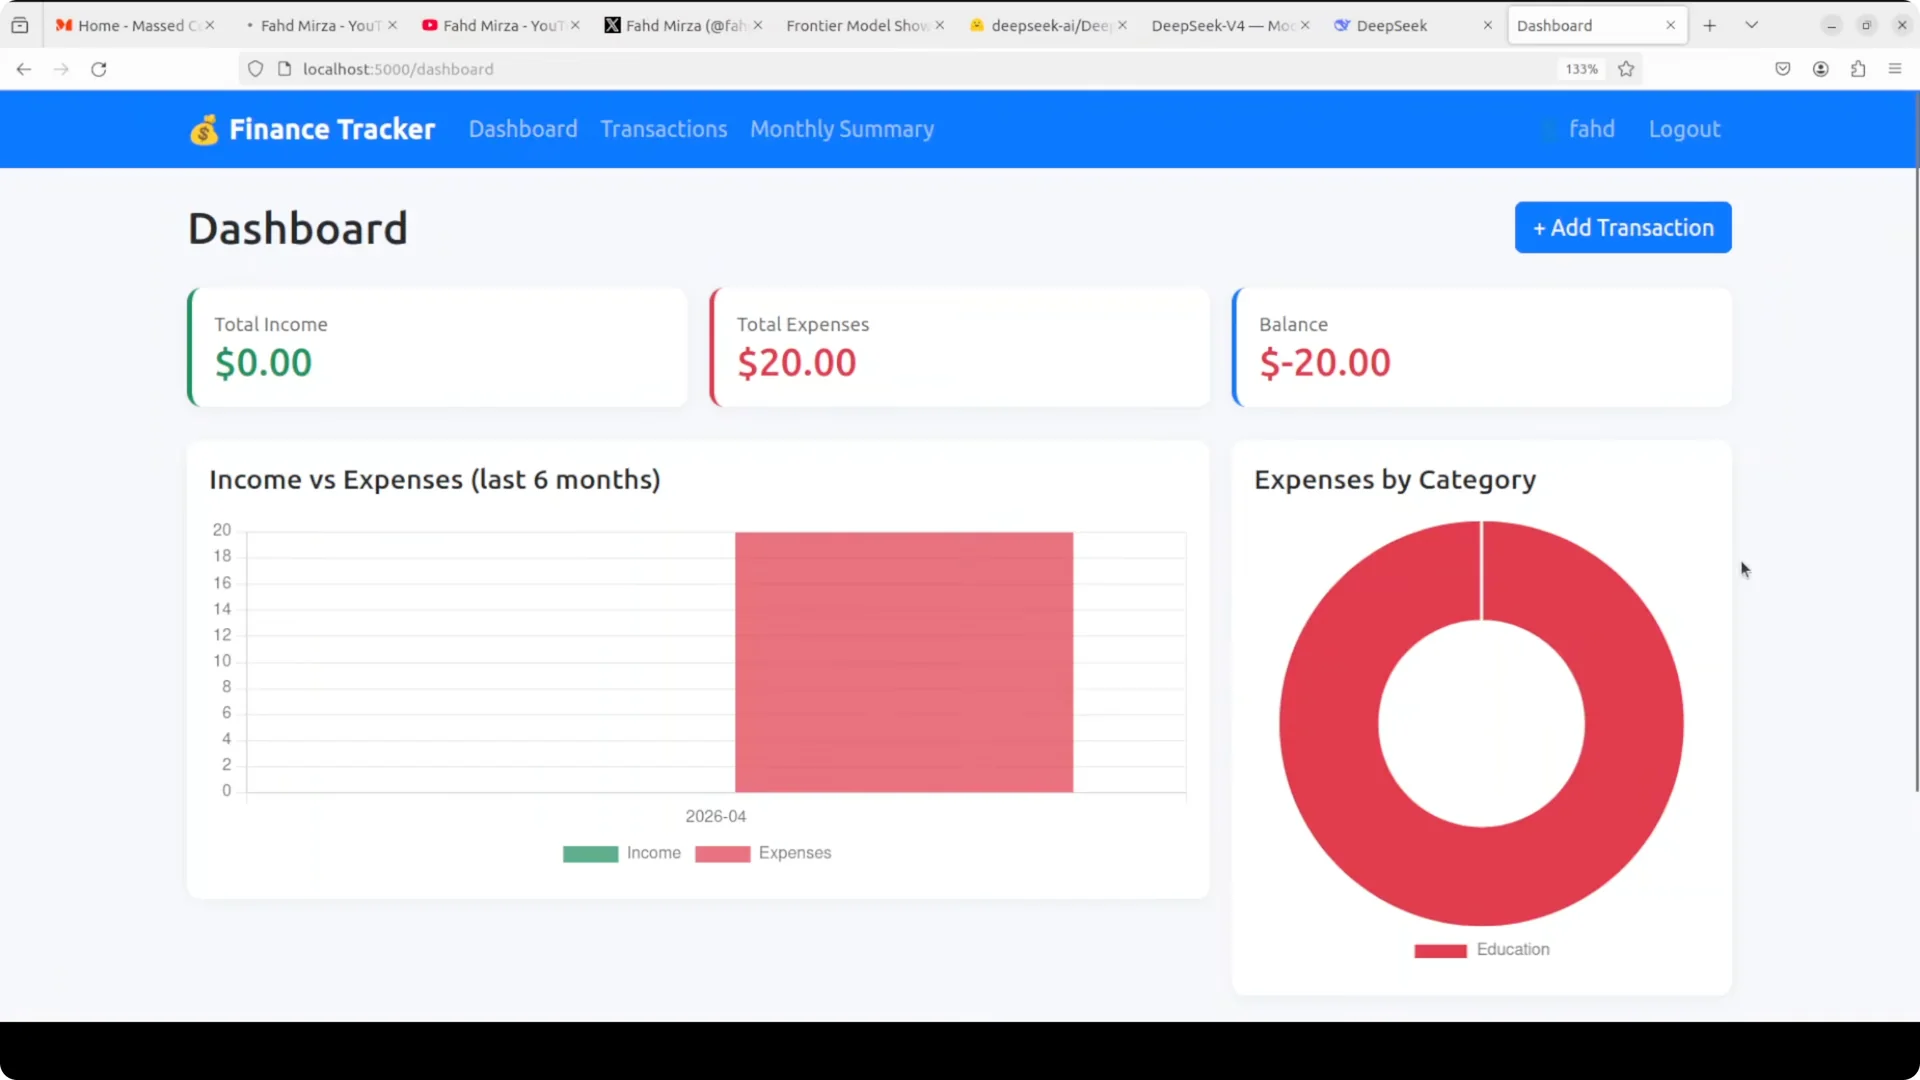Screen dimensions: 1920x1080
Task: Toggle the Education legend in doughnut chart
Action: pos(1482,950)
